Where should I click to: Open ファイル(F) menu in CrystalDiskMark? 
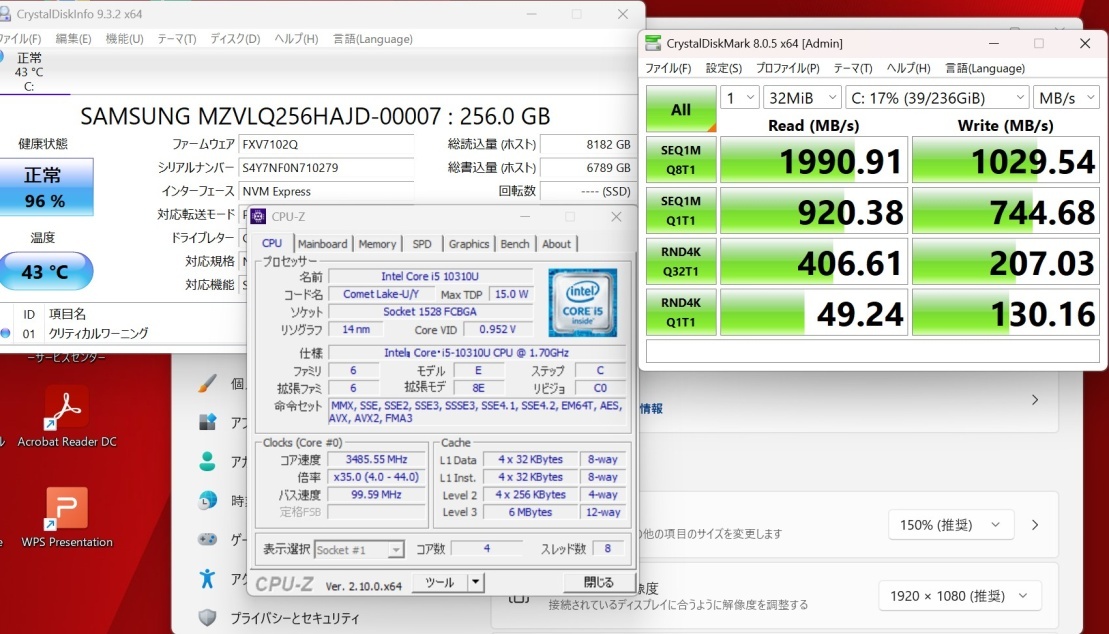pyautogui.click(x=668, y=69)
